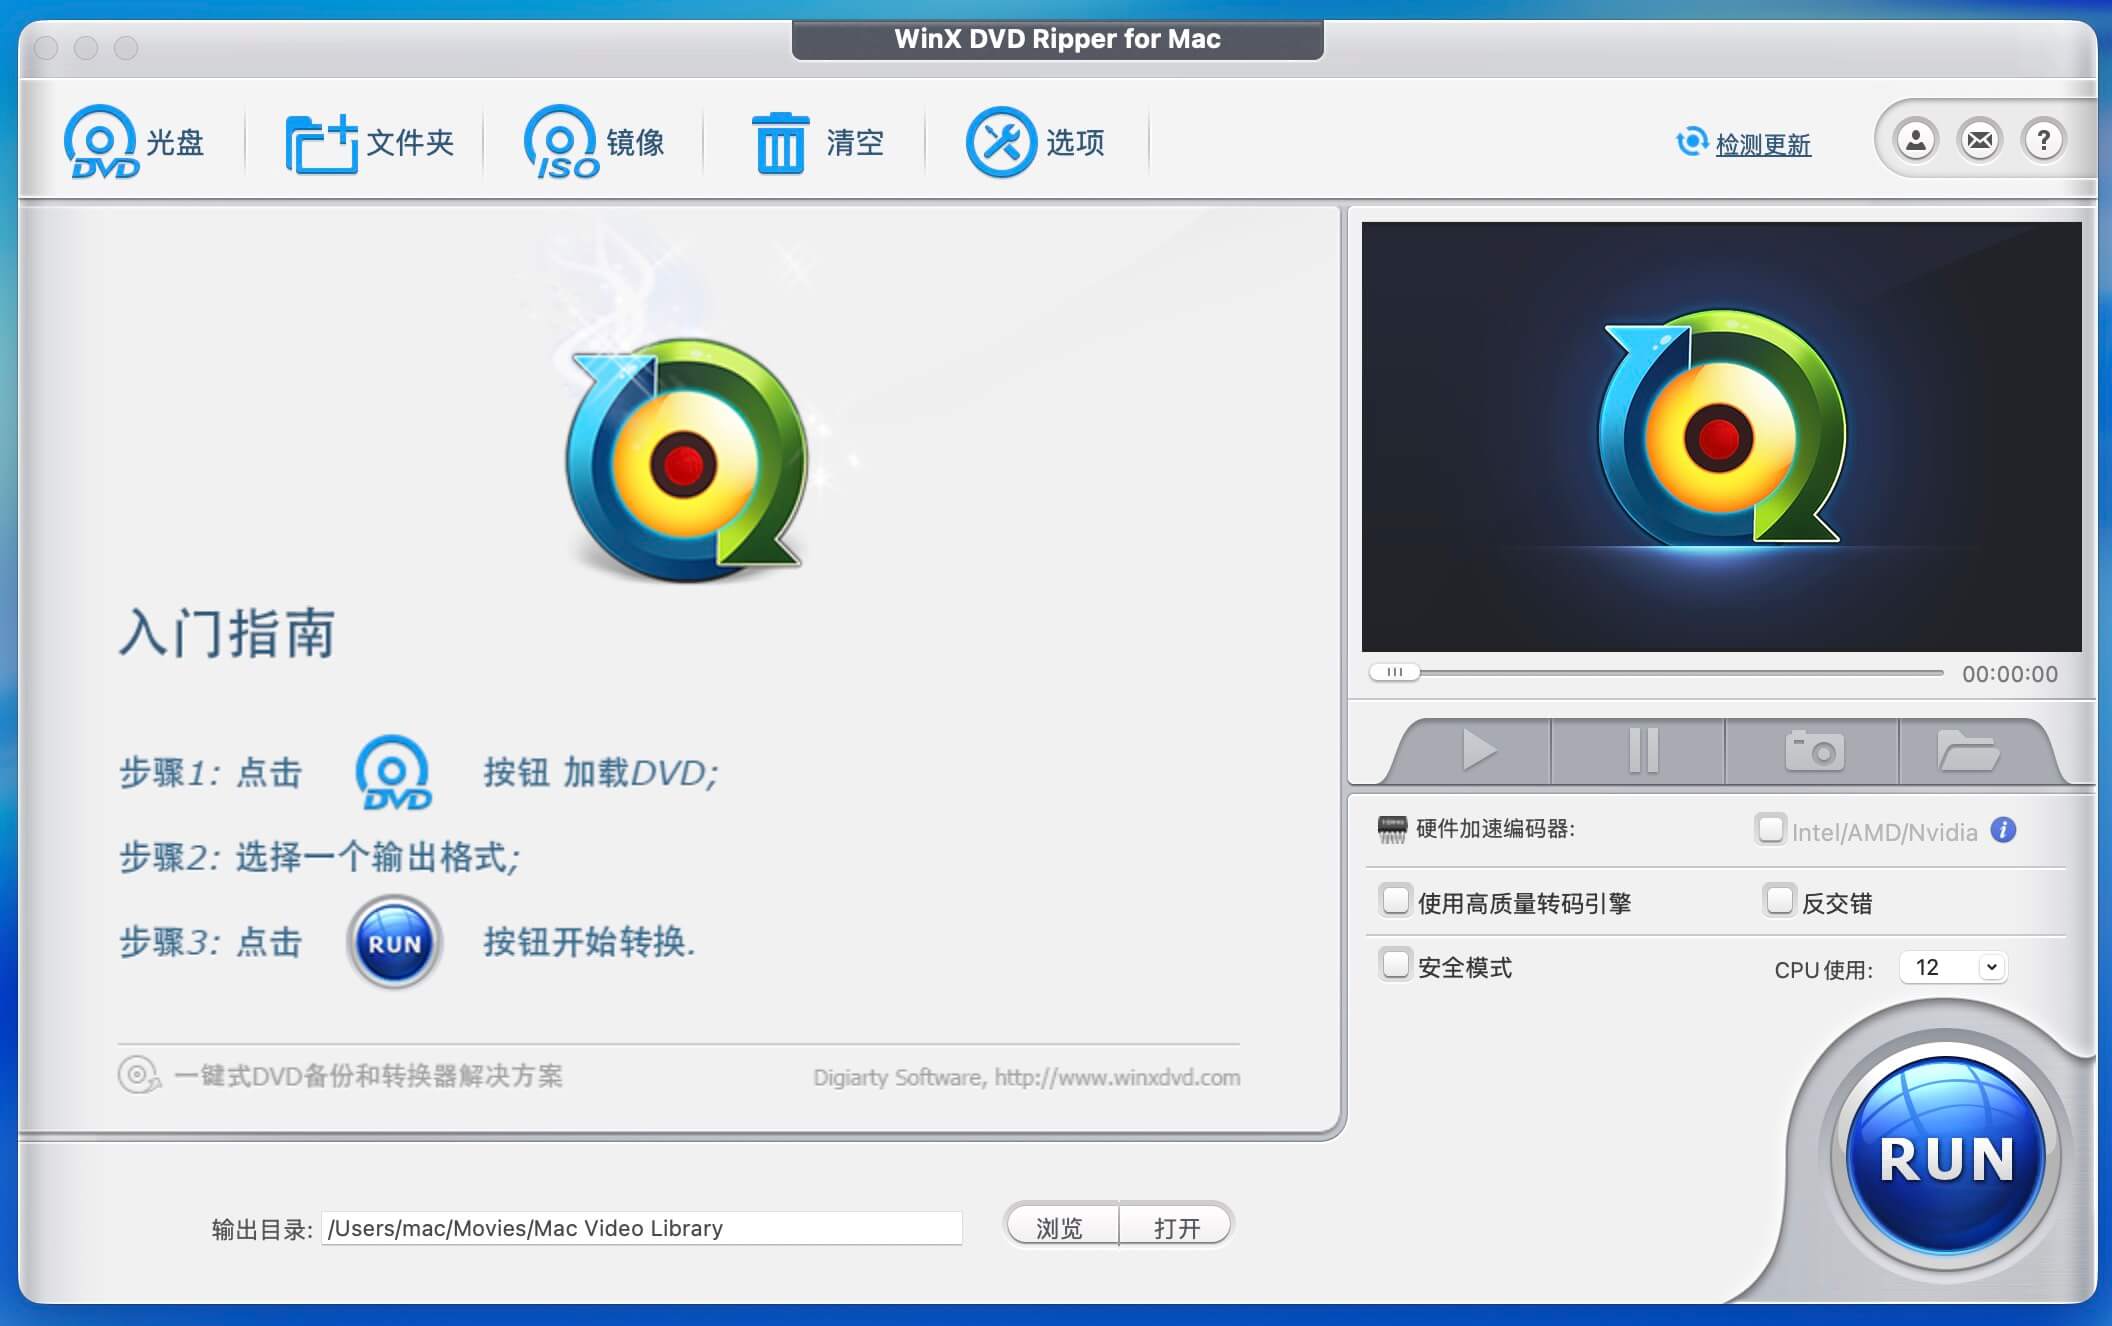Load an ISO image (镜像)
The height and width of the screenshot is (1326, 2112).
pos(561,142)
